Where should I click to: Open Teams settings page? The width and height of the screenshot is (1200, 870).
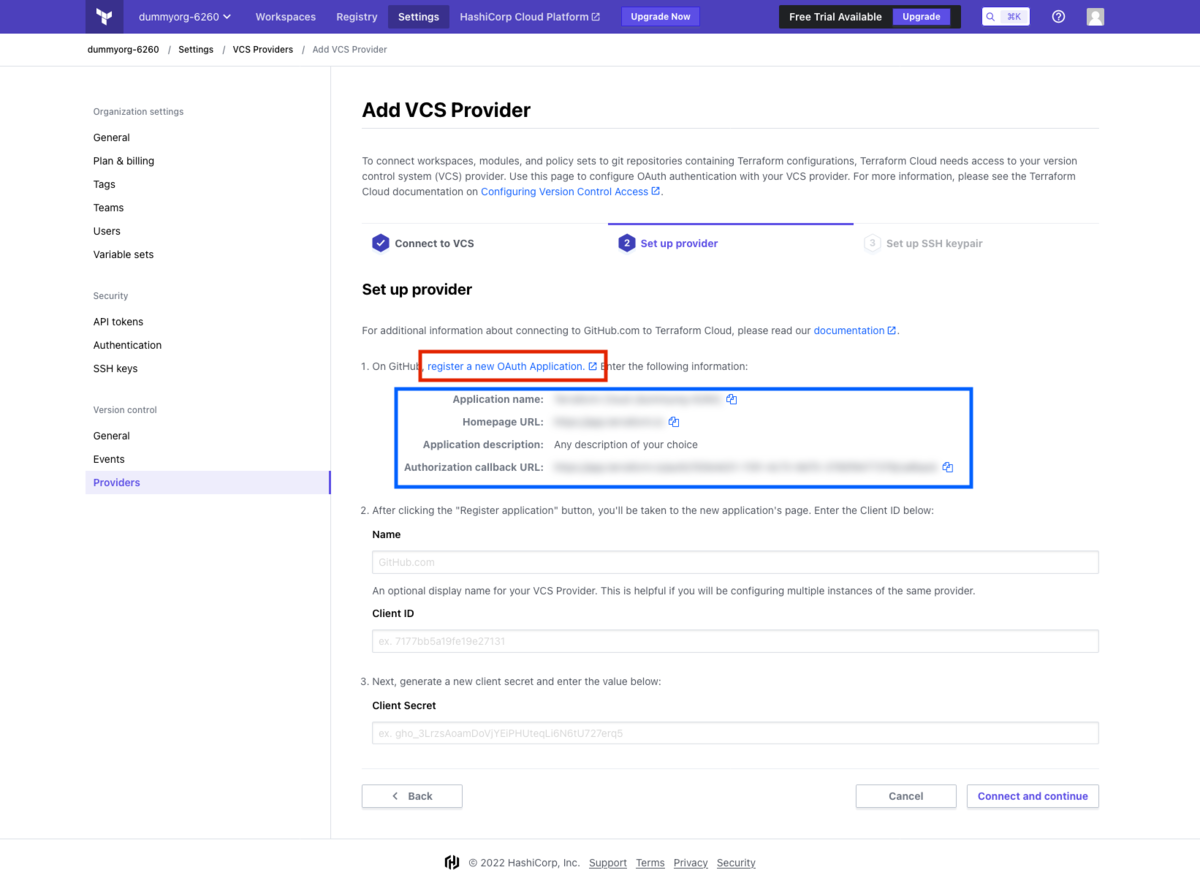109,208
